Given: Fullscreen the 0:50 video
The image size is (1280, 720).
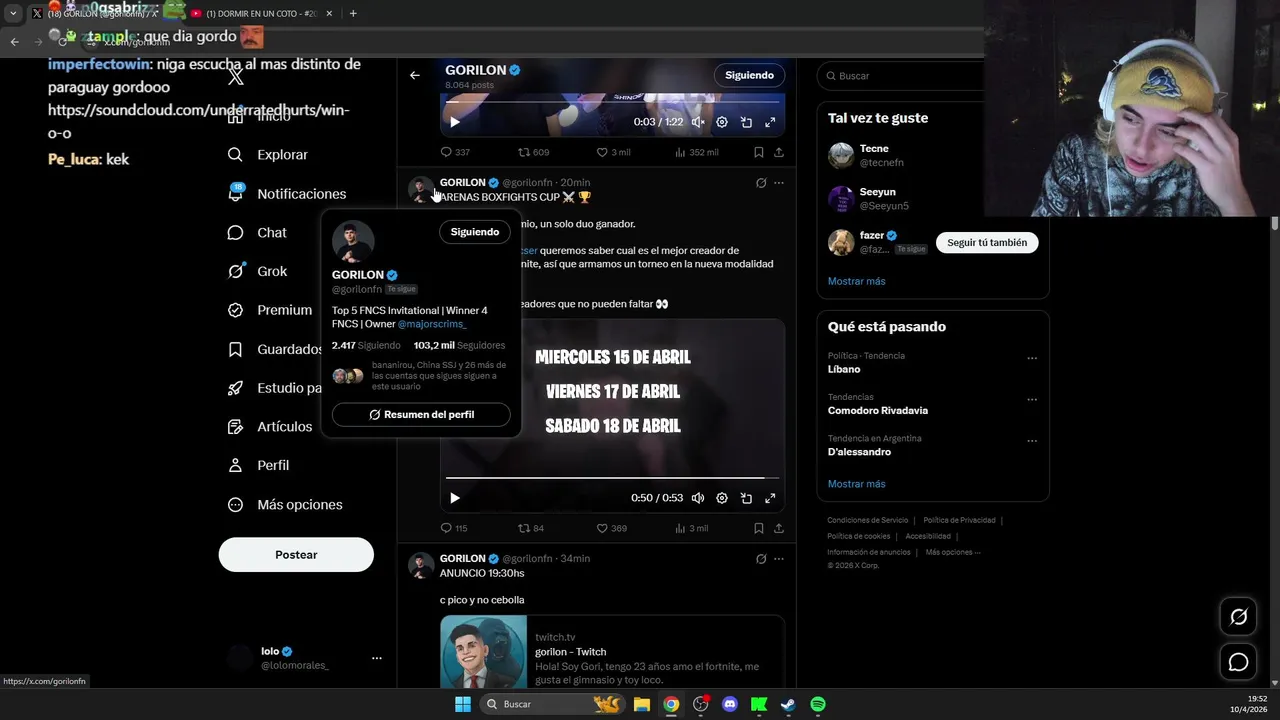Looking at the screenshot, I should click(x=770, y=498).
